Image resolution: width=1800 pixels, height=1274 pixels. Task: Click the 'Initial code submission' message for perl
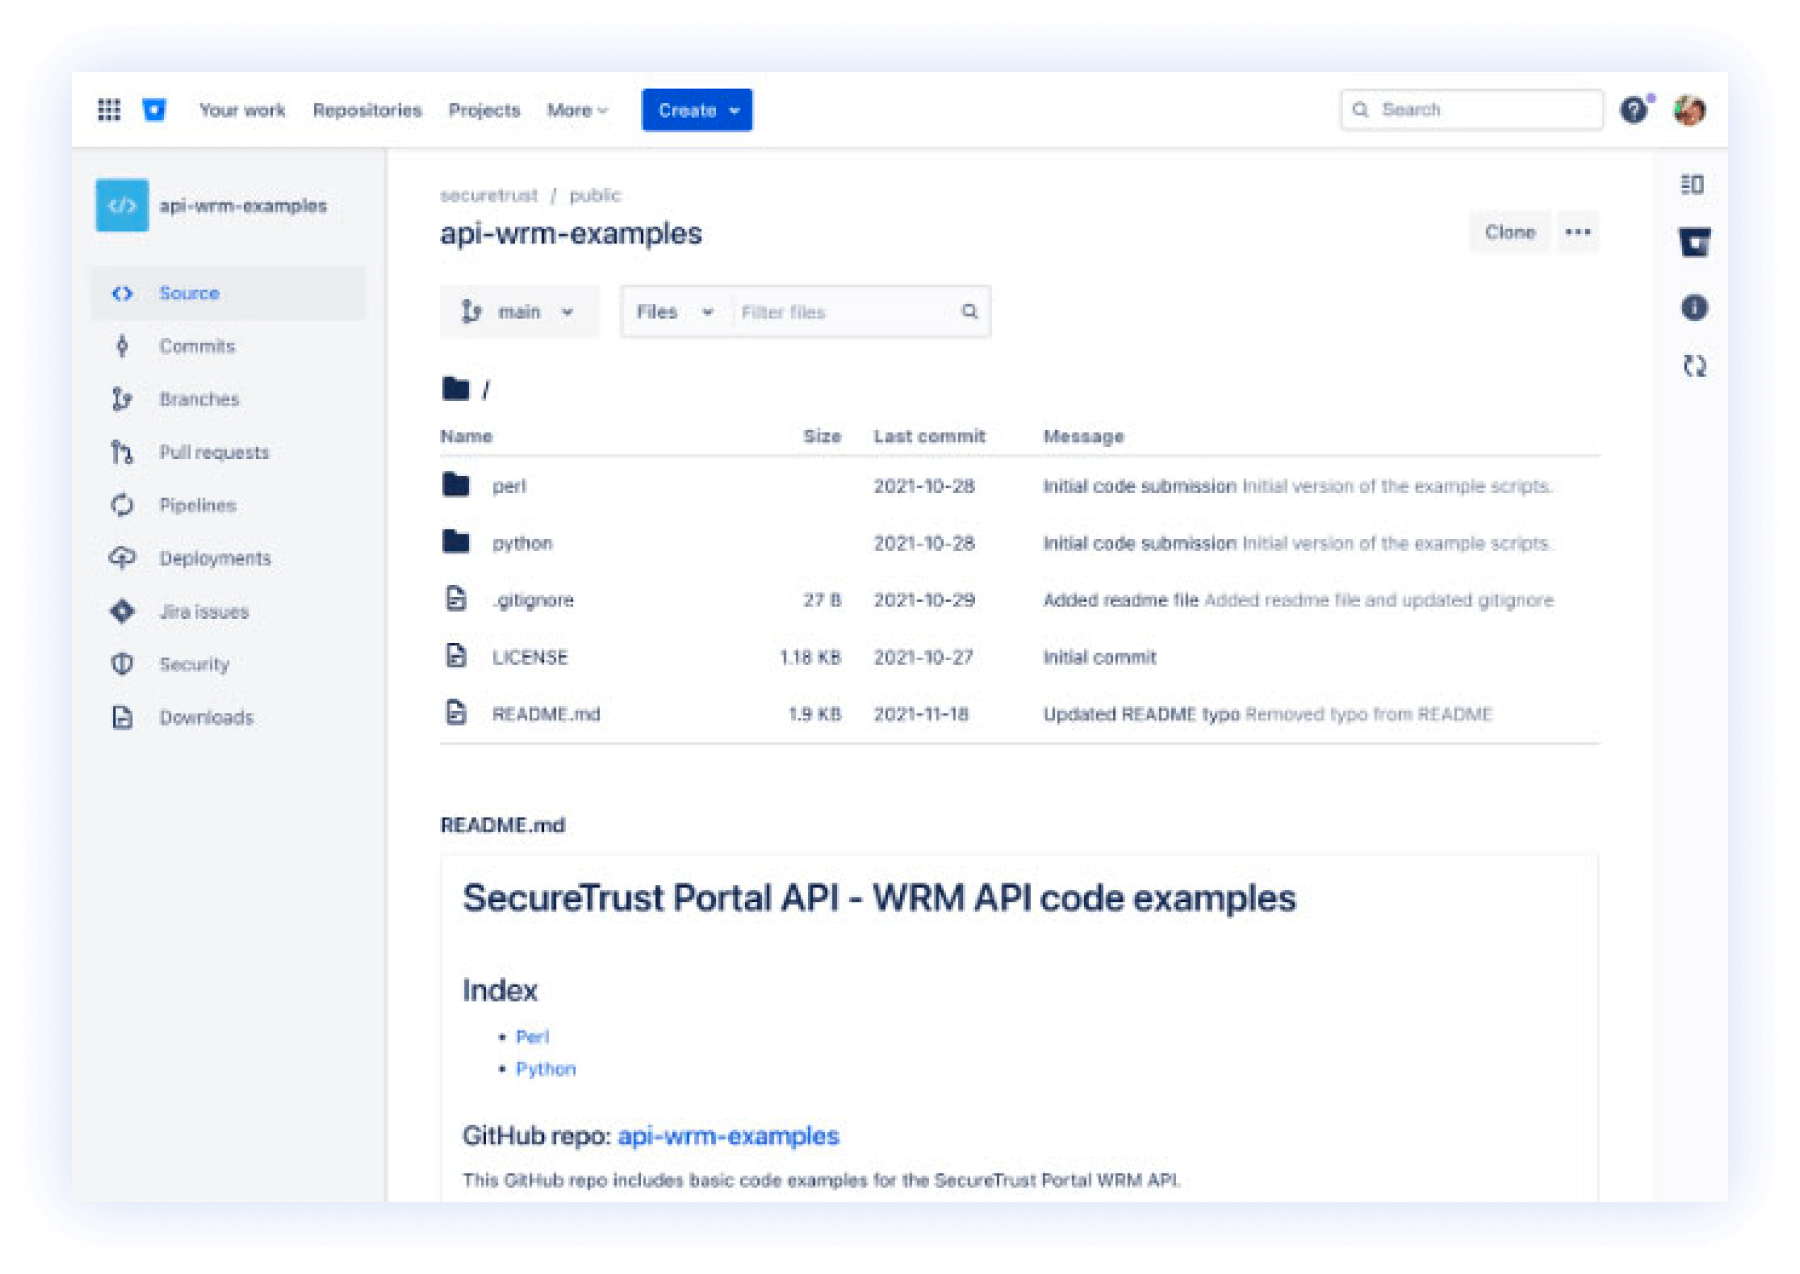pyautogui.click(x=1140, y=486)
